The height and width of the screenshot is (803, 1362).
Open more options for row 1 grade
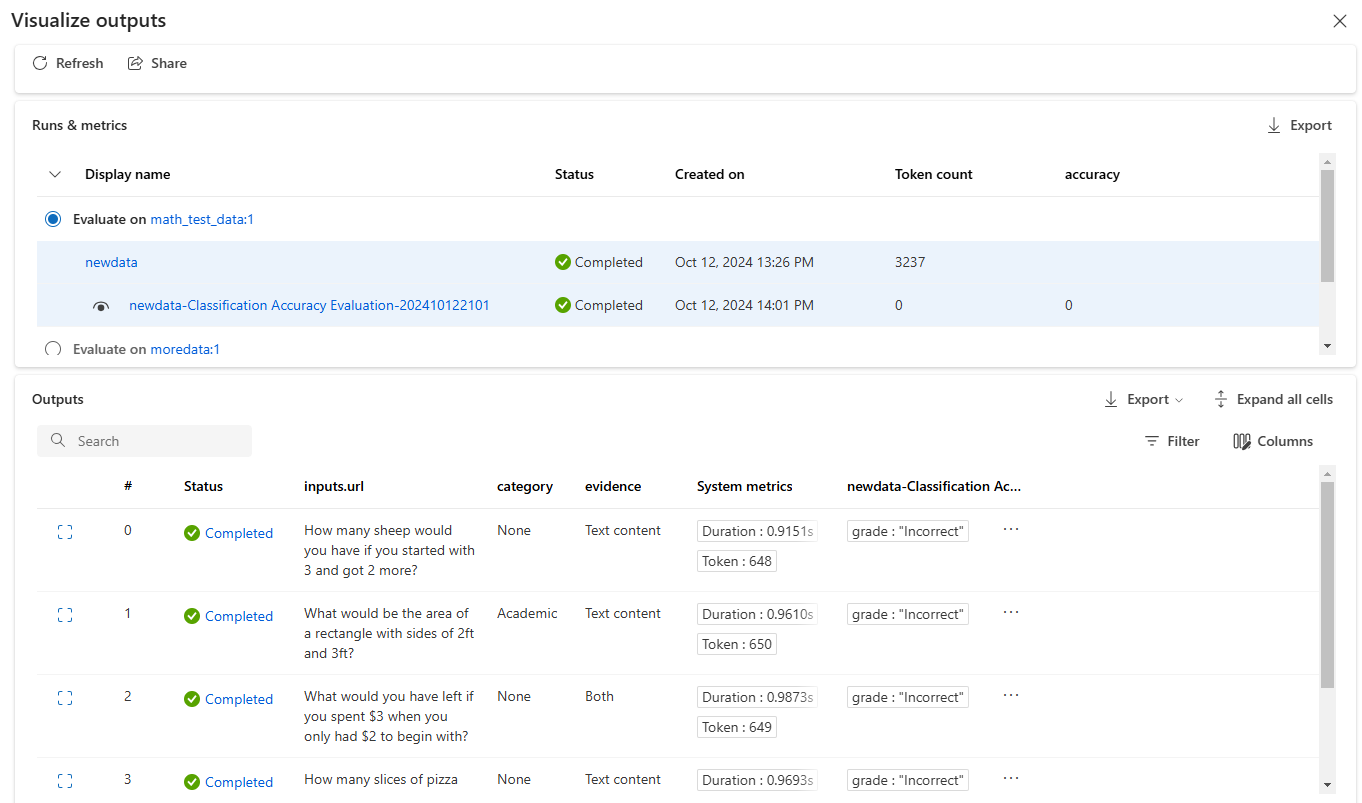click(x=1010, y=612)
